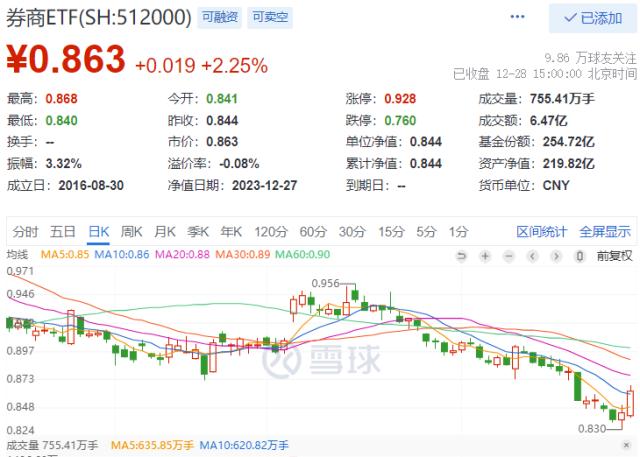The width and height of the screenshot is (640, 457).
Task: Click the 可卖空 tag
Action: coord(270,17)
